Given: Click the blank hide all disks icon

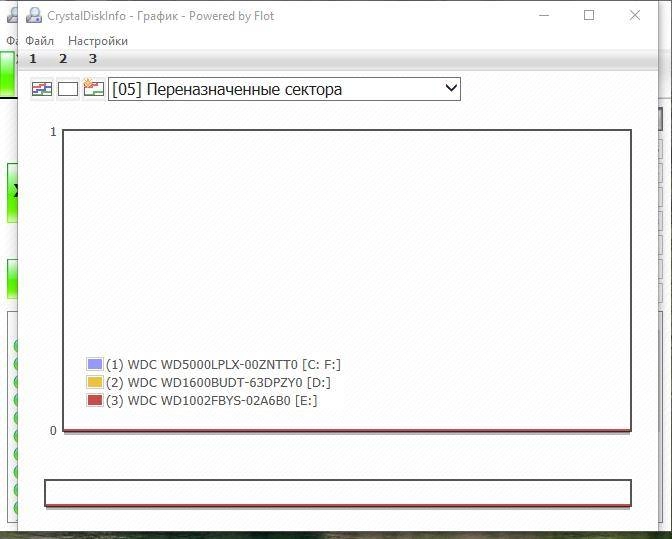Looking at the screenshot, I should (68, 89).
